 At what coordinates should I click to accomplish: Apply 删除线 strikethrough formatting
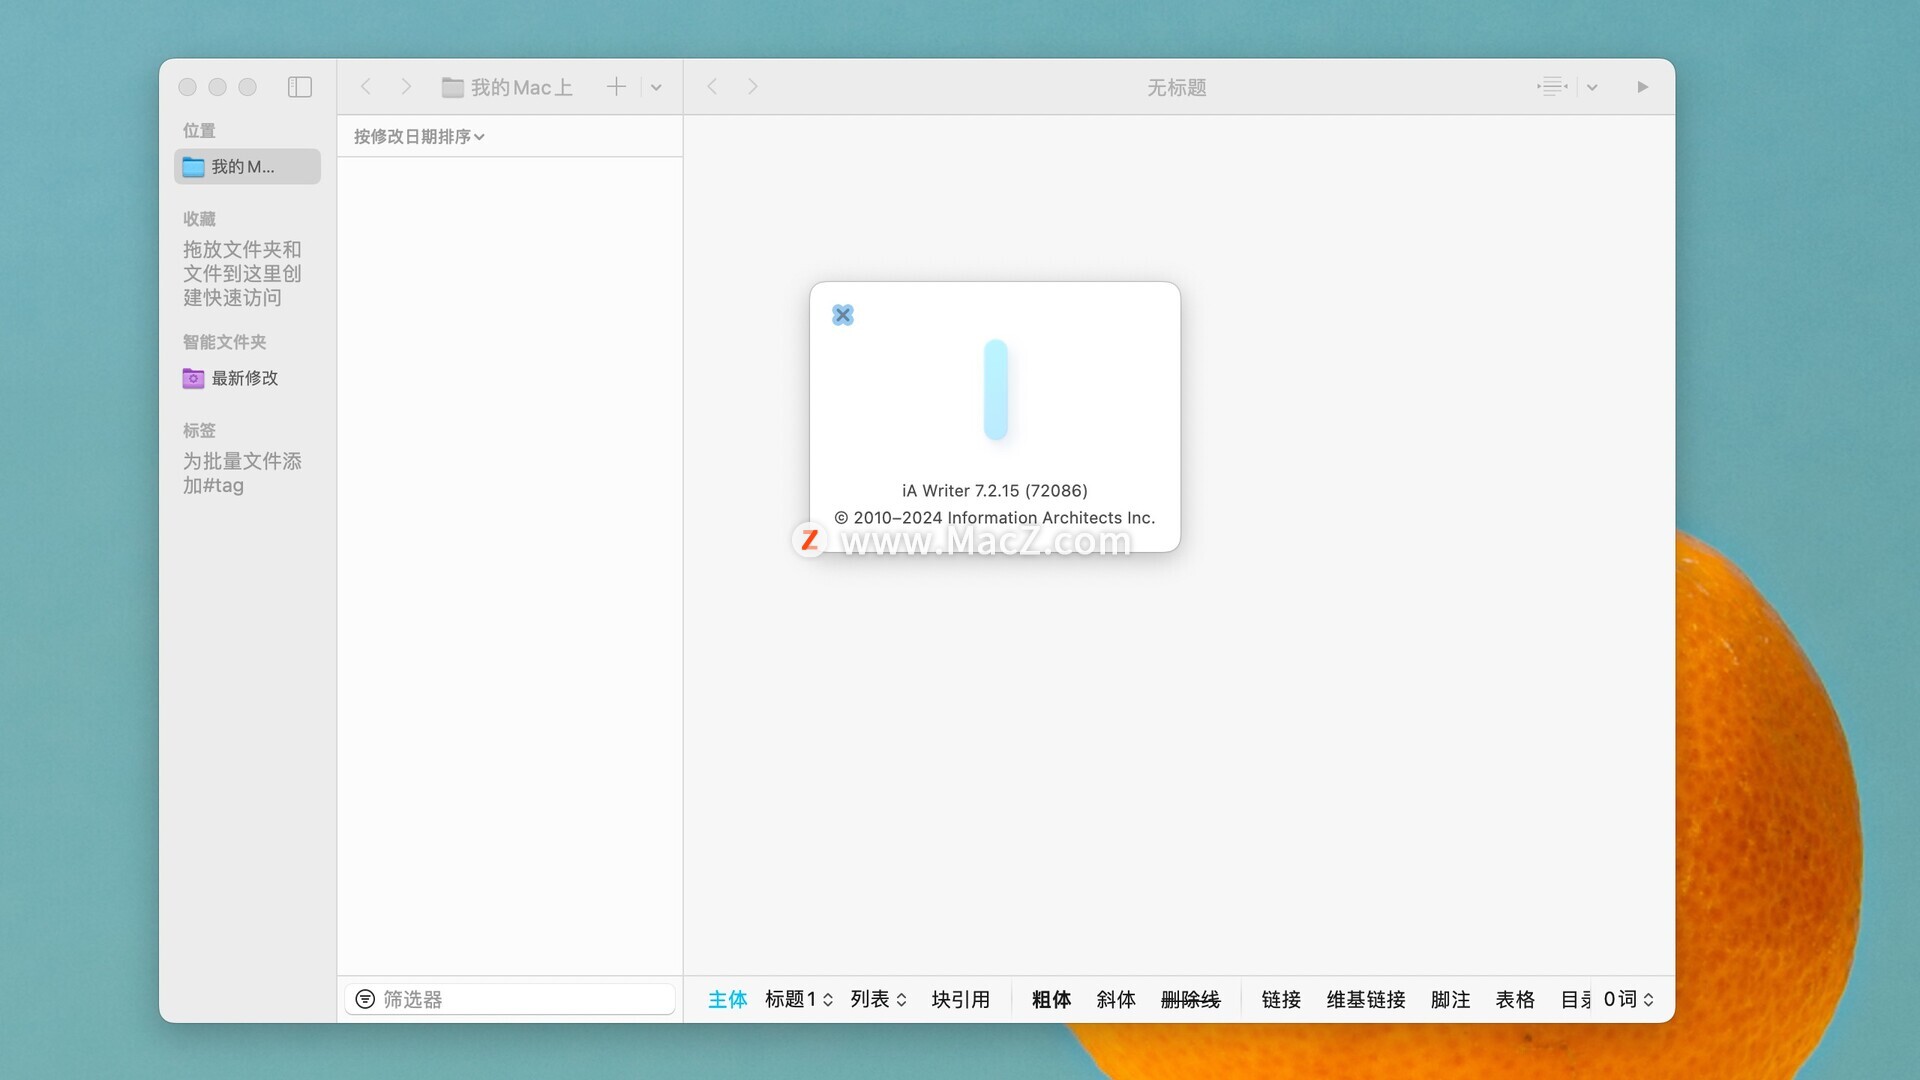(x=1190, y=999)
